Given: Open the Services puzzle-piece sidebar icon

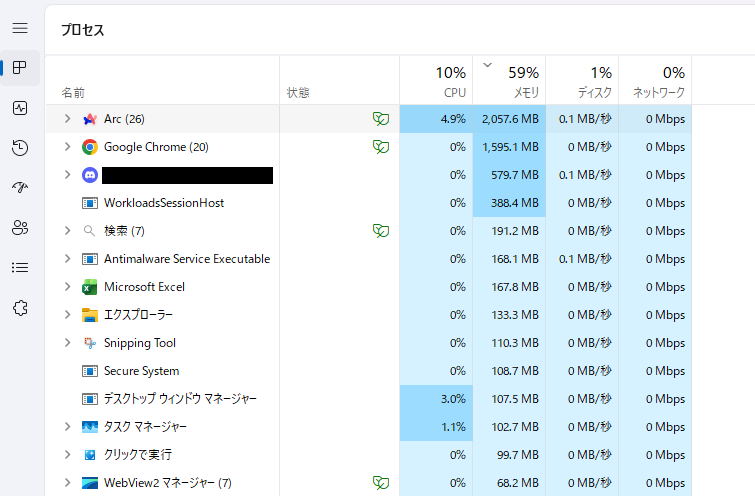Looking at the screenshot, I should (20, 308).
